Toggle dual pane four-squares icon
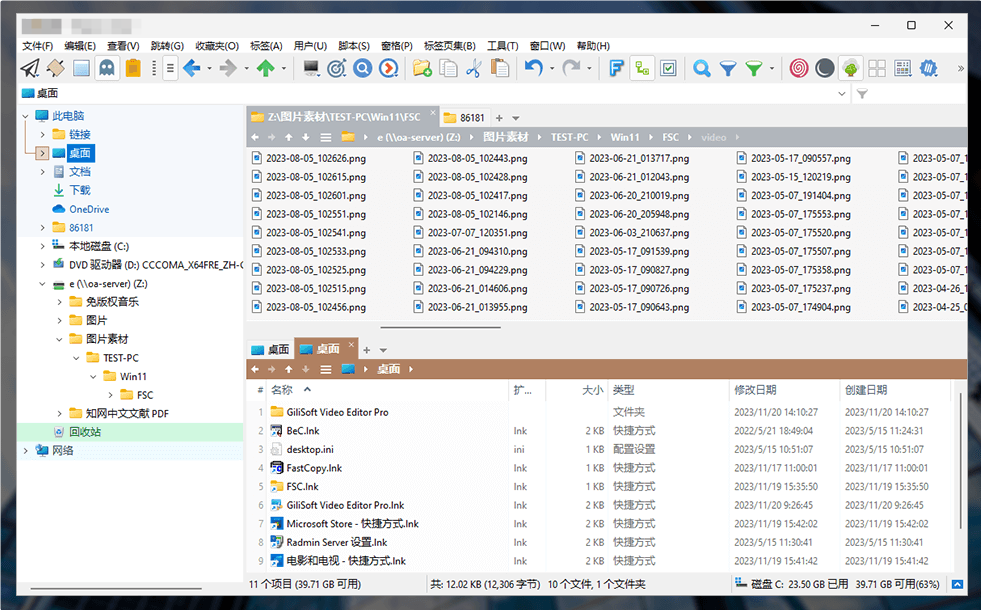Screen dimensions: 981x610 pyautogui.click(x=877, y=68)
